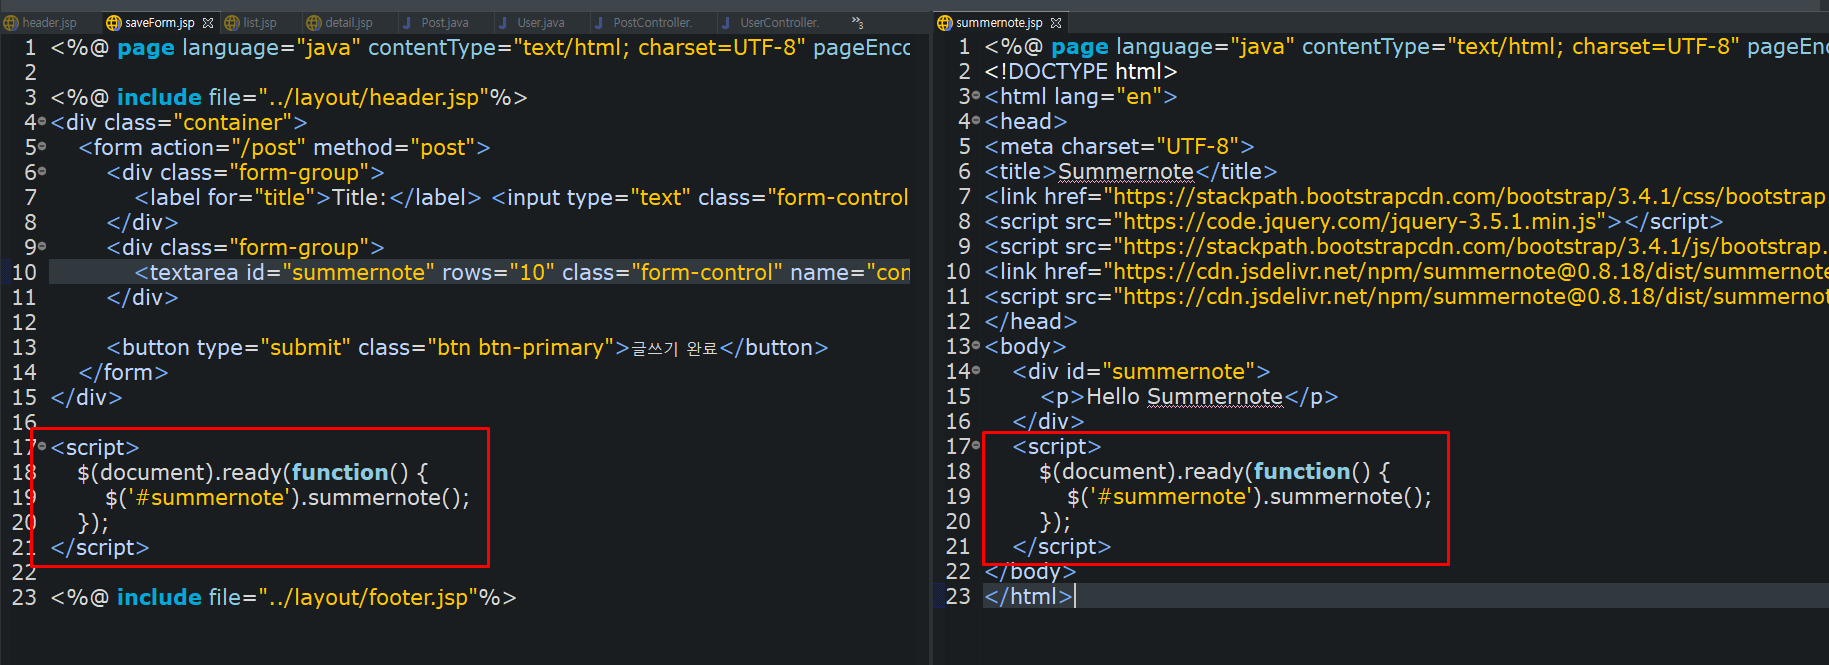Click the textarea id="summernote" line
The image size is (1829, 665).
point(522,272)
